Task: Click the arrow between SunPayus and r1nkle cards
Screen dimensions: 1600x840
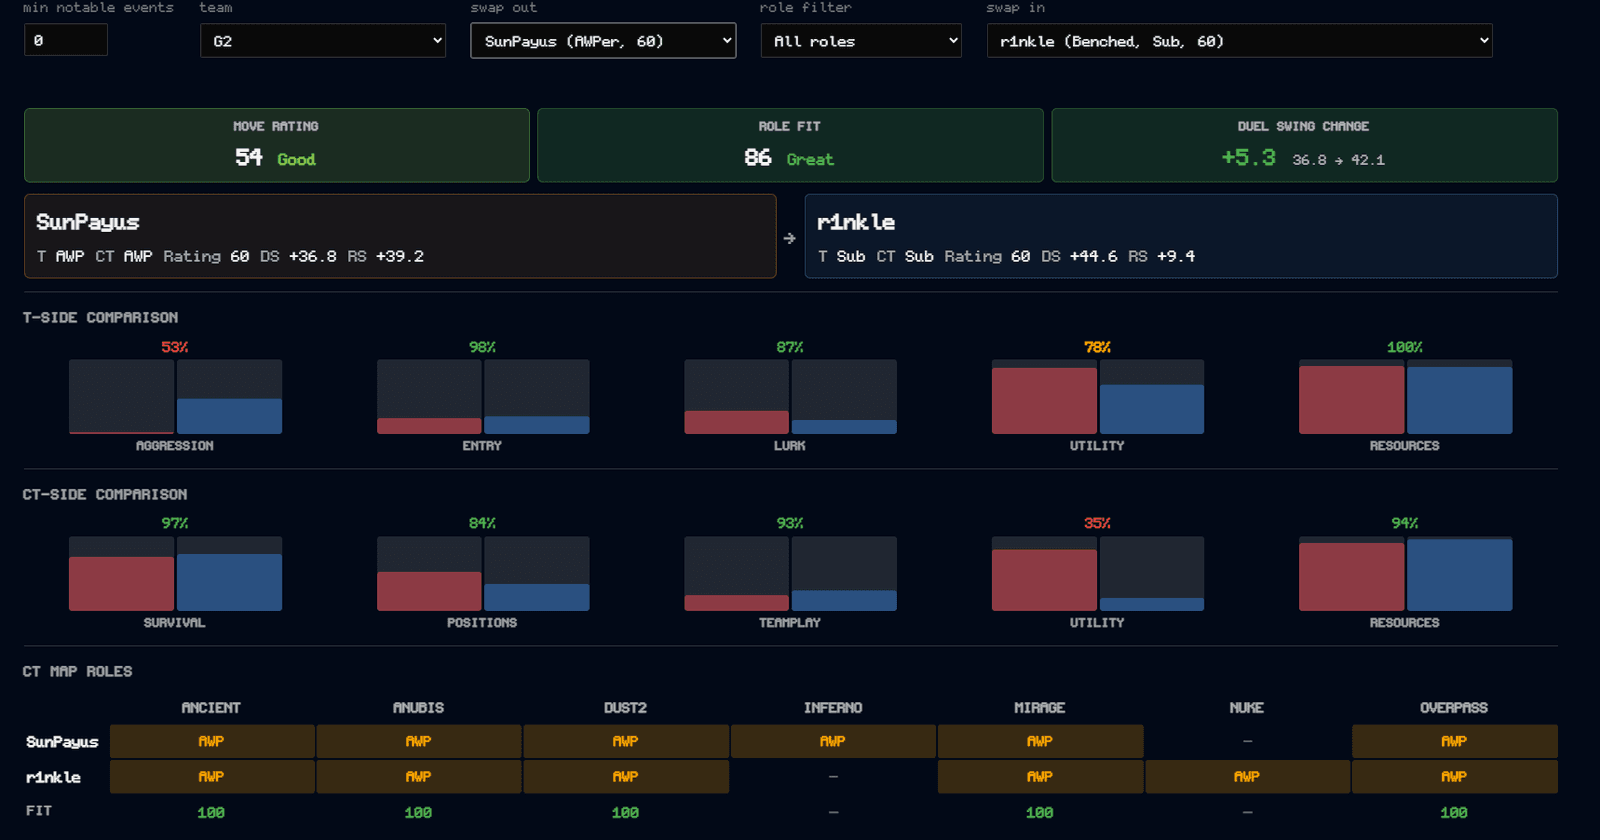Action: [x=790, y=238]
